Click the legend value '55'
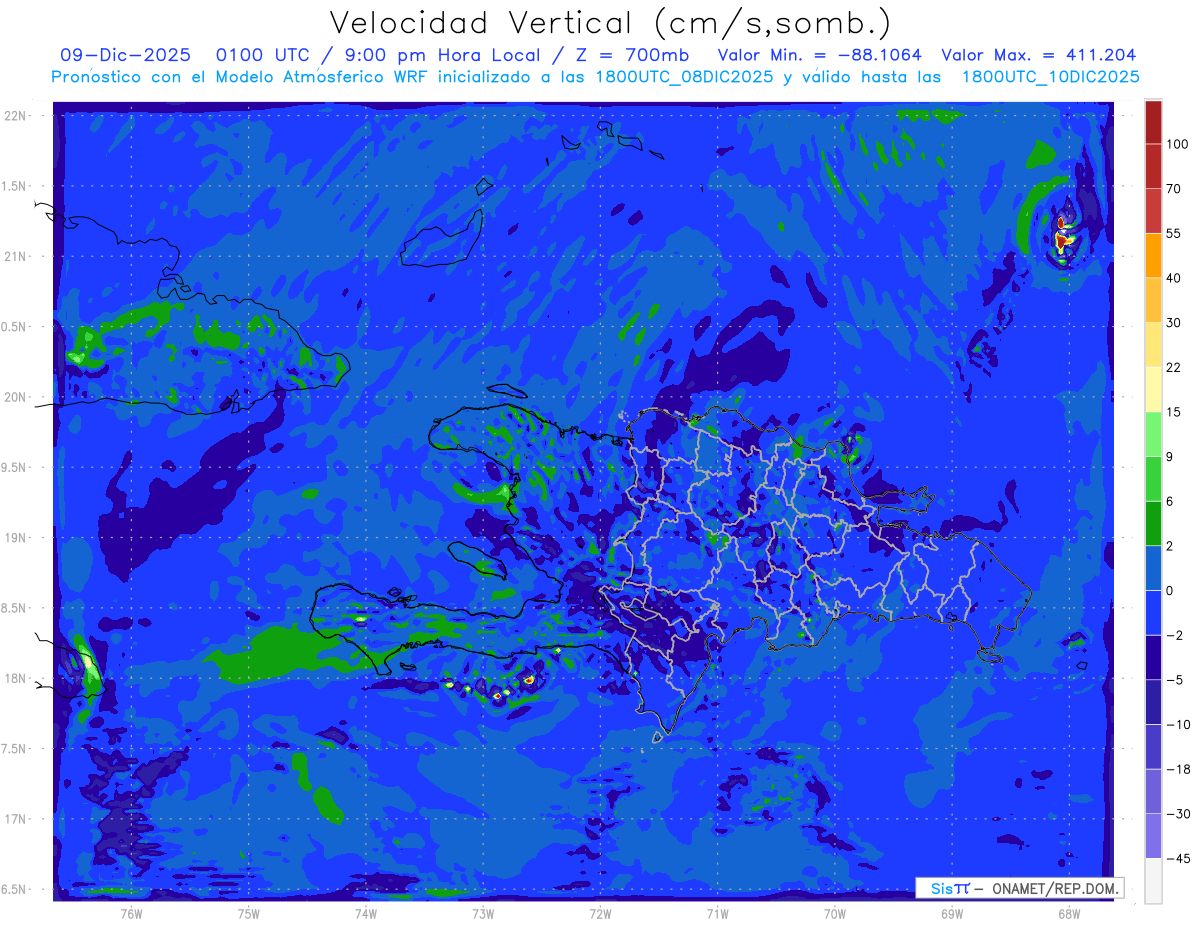Screen dimensions: 1200x927 pyautogui.click(x=1173, y=234)
